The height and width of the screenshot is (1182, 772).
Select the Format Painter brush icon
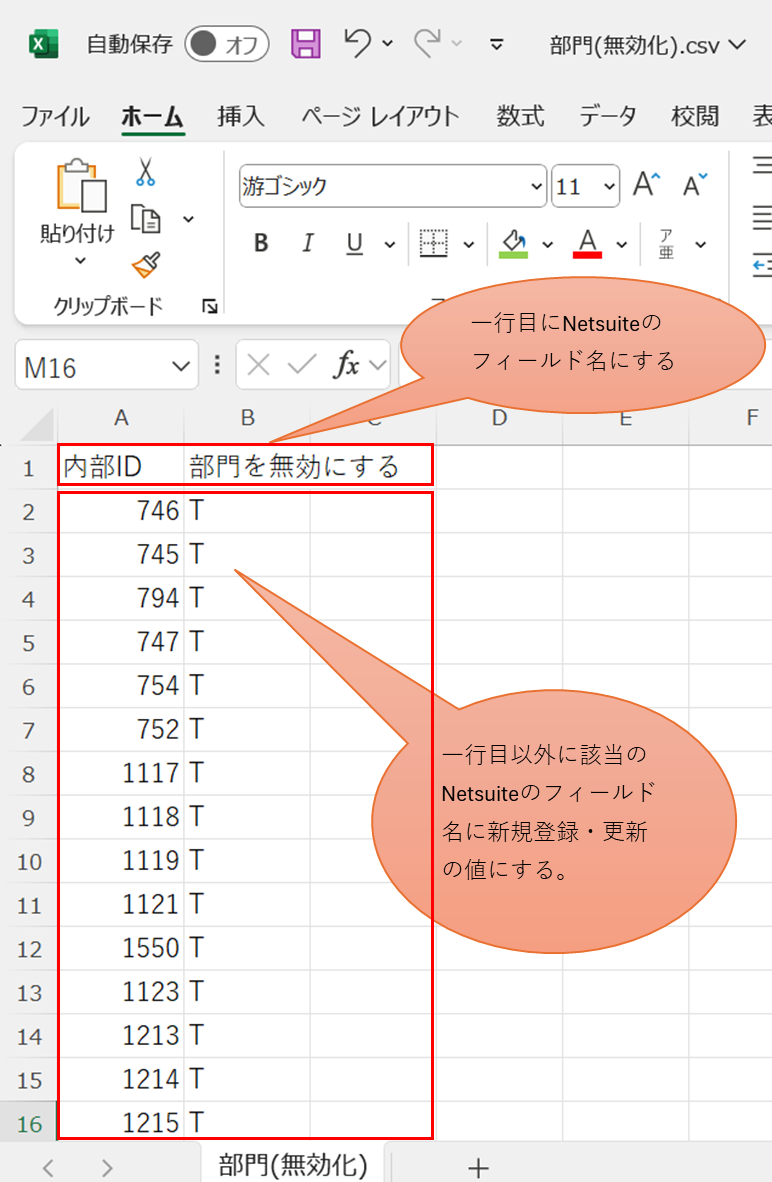(146, 265)
